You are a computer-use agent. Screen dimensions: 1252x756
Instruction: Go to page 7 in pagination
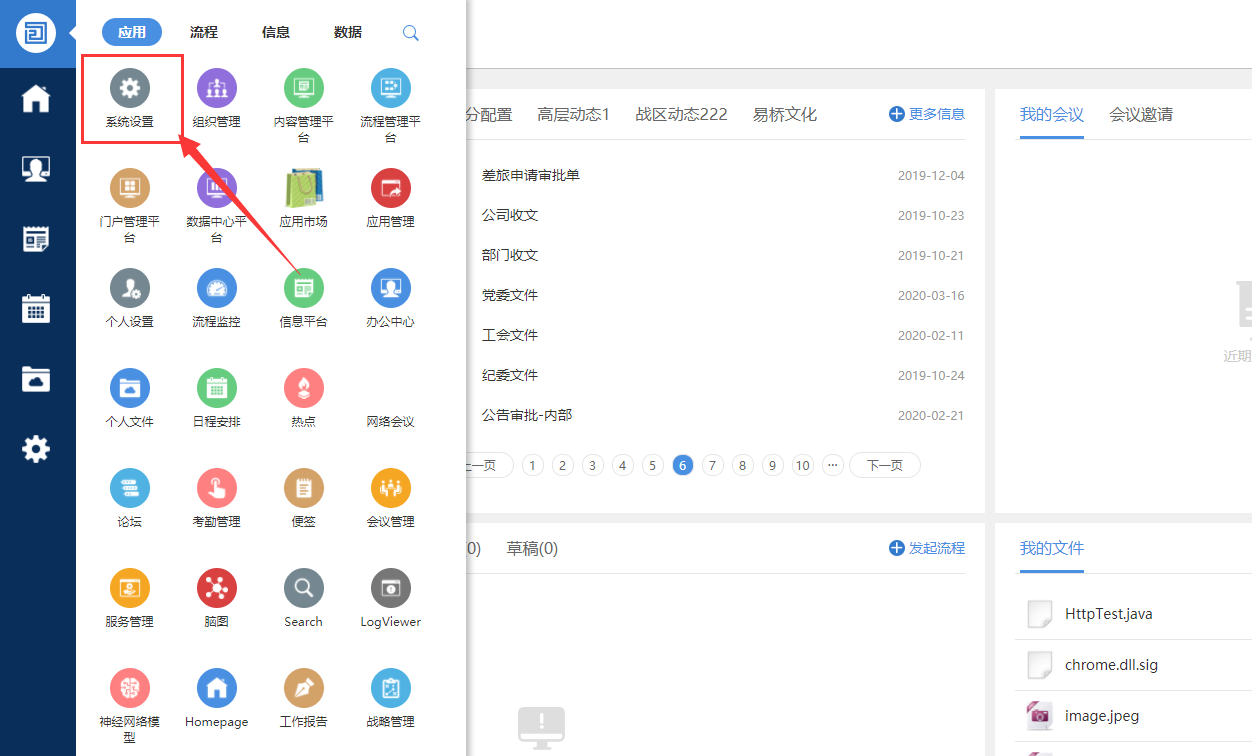(x=713, y=465)
